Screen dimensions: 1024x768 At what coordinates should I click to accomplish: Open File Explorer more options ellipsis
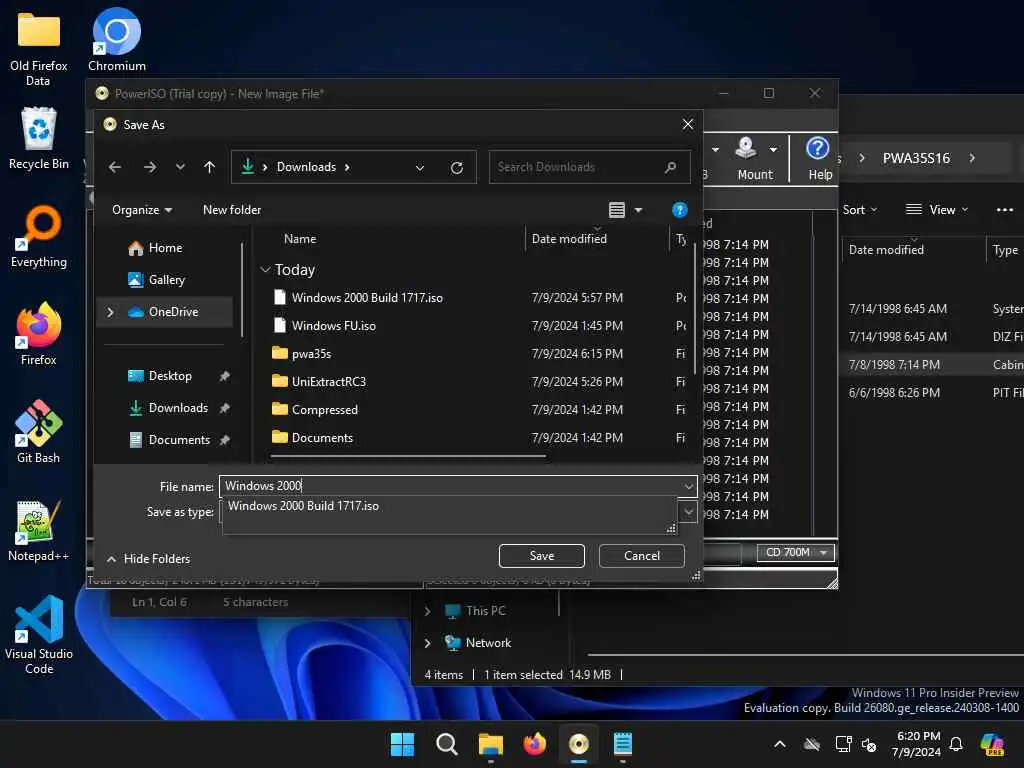click(1004, 210)
